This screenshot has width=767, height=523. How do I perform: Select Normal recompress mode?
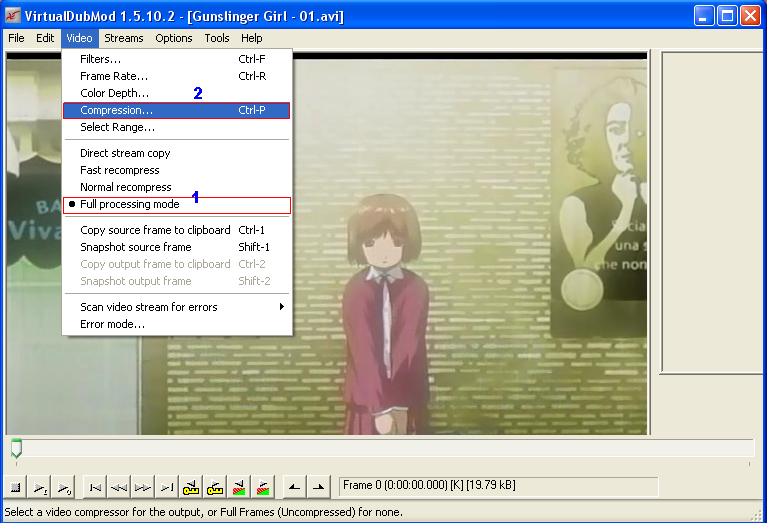177,187
